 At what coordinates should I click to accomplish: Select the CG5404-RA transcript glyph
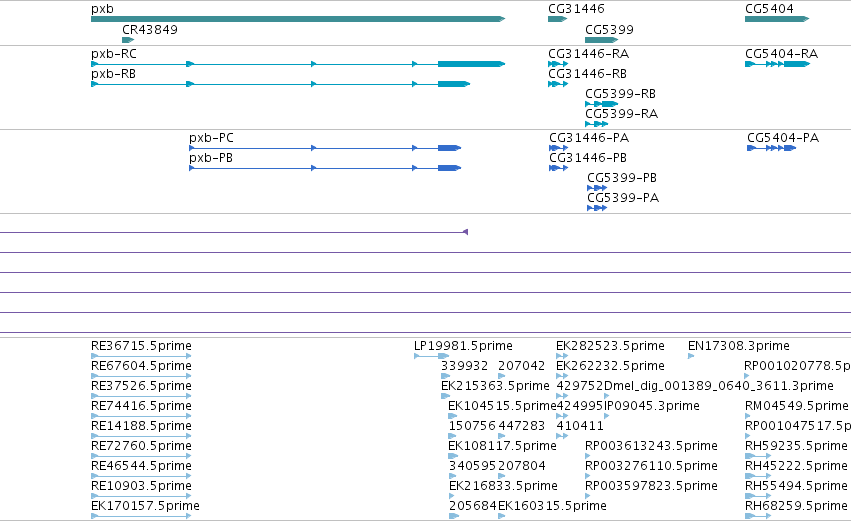pyautogui.click(x=777, y=64)
